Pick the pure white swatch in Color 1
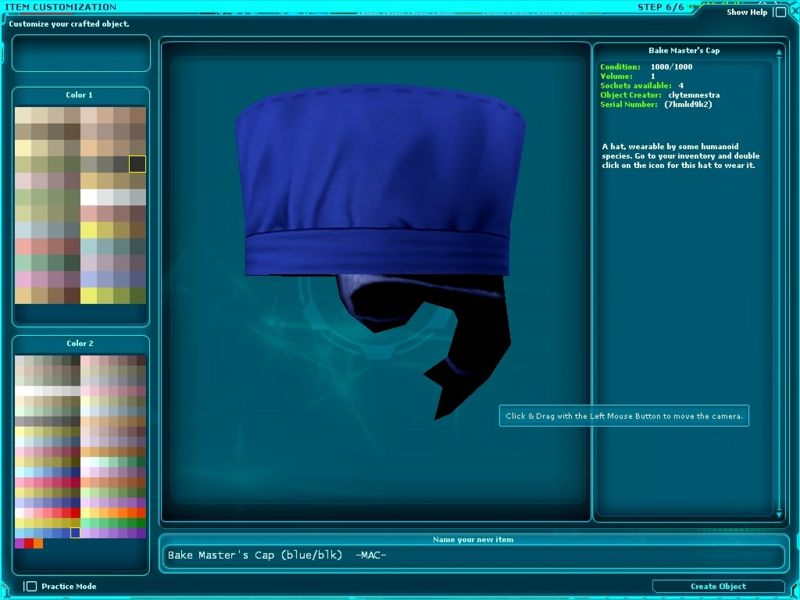800x600 pixels. (x=88, y=197)
